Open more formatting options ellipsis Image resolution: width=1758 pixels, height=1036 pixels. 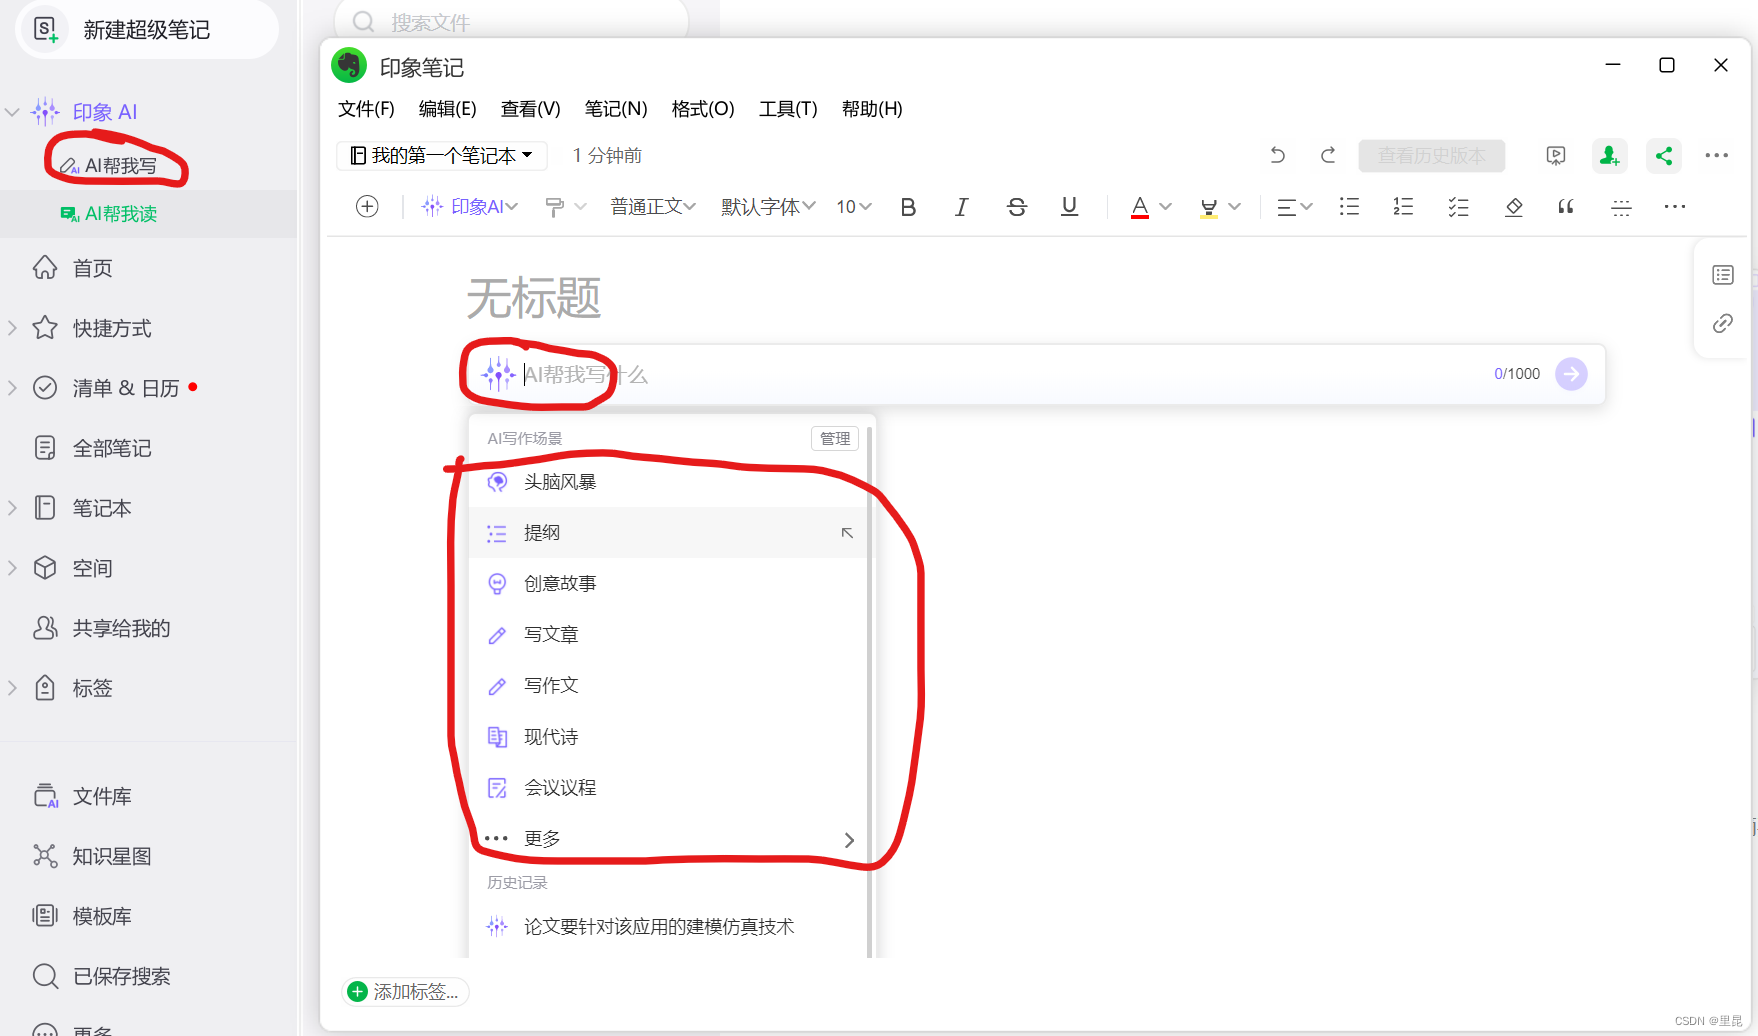coord(1675,207)
